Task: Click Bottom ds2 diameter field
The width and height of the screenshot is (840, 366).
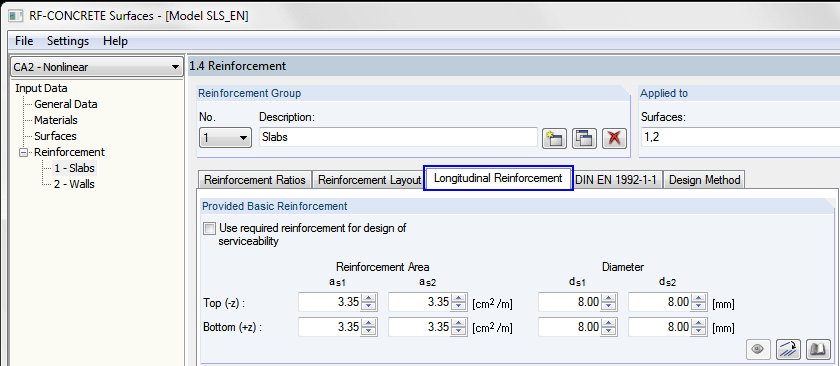Action: click(x=659, y=326)
